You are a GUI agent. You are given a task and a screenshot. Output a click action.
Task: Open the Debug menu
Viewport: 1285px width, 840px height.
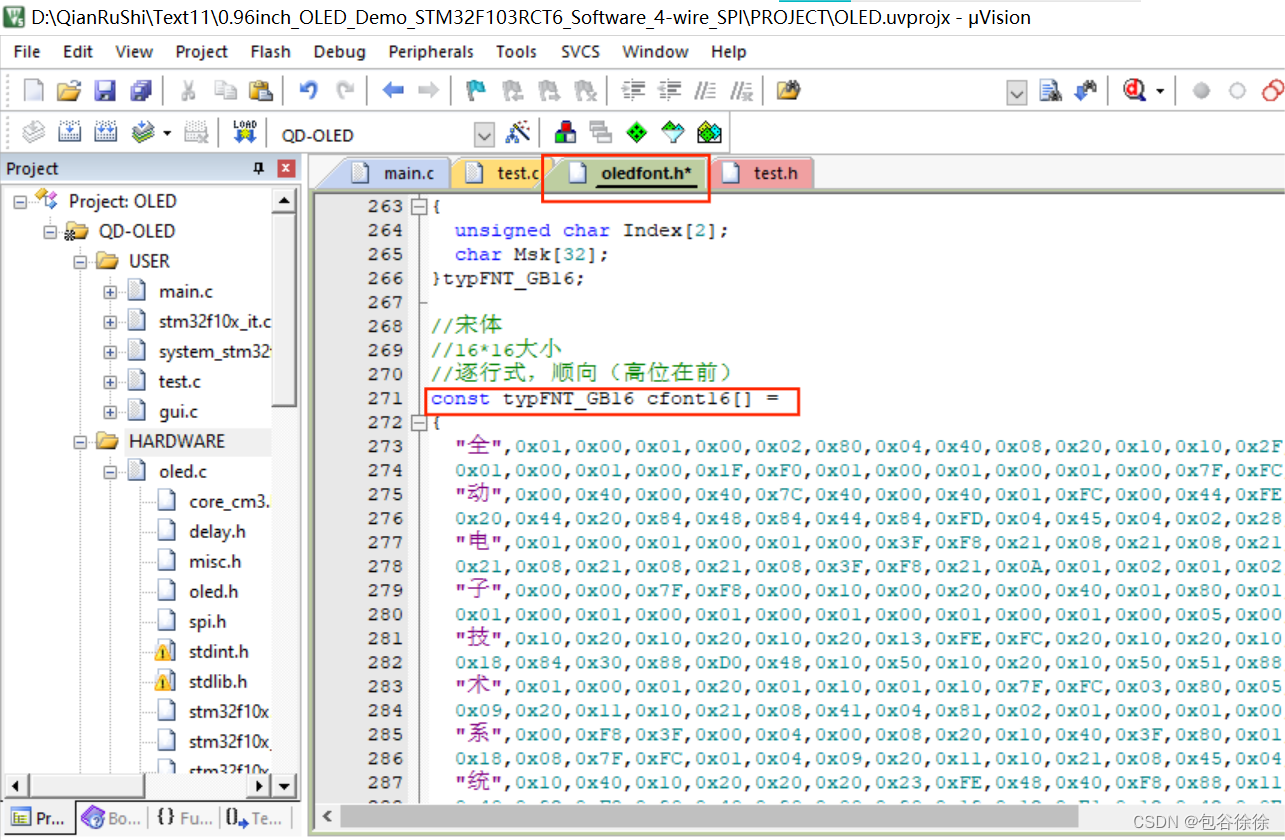click(x=340, y=52)
